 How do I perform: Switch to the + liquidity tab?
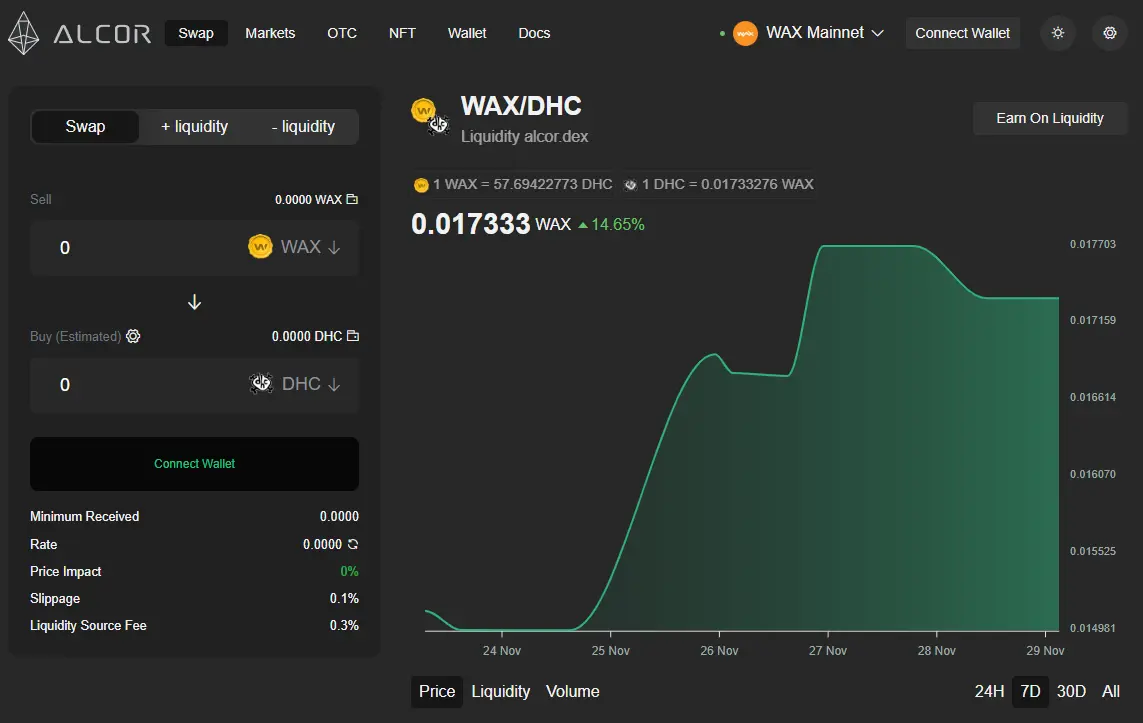point(195,127)
